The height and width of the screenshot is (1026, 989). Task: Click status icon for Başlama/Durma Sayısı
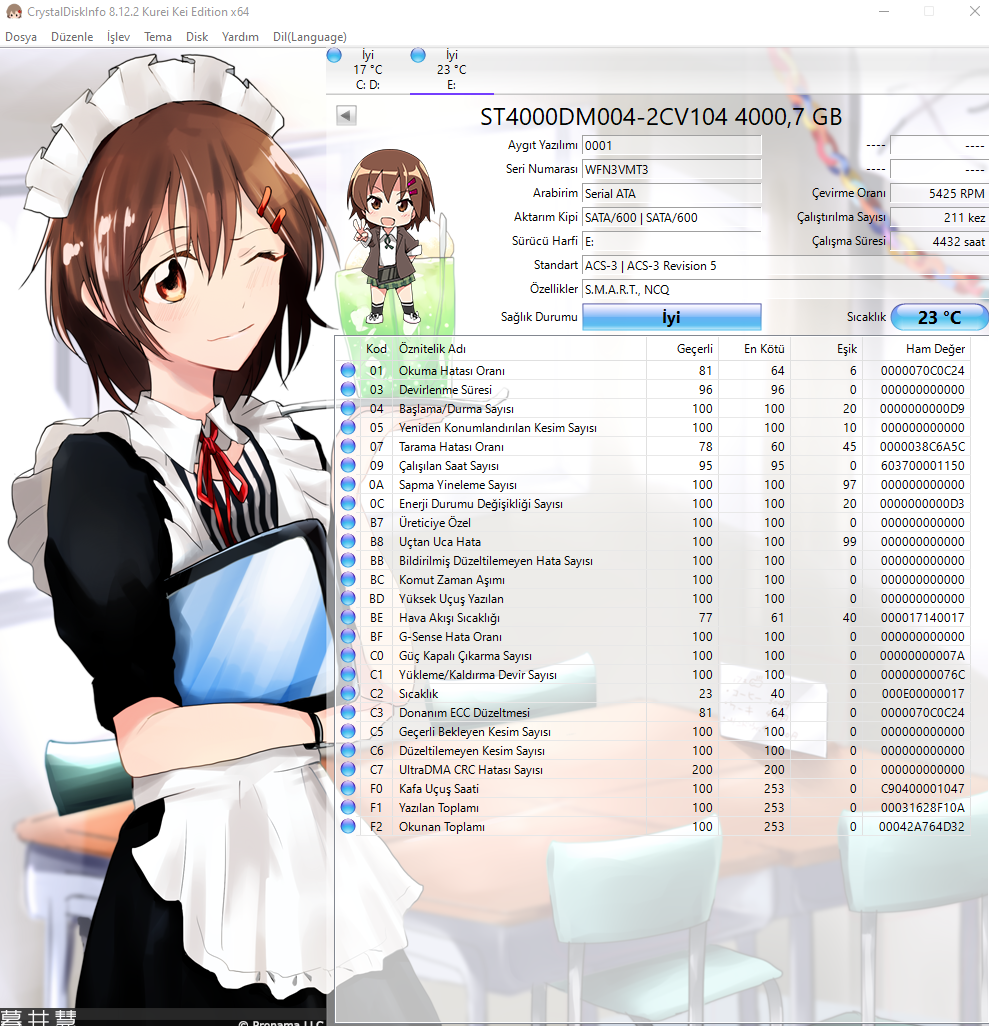pos(348,408)
